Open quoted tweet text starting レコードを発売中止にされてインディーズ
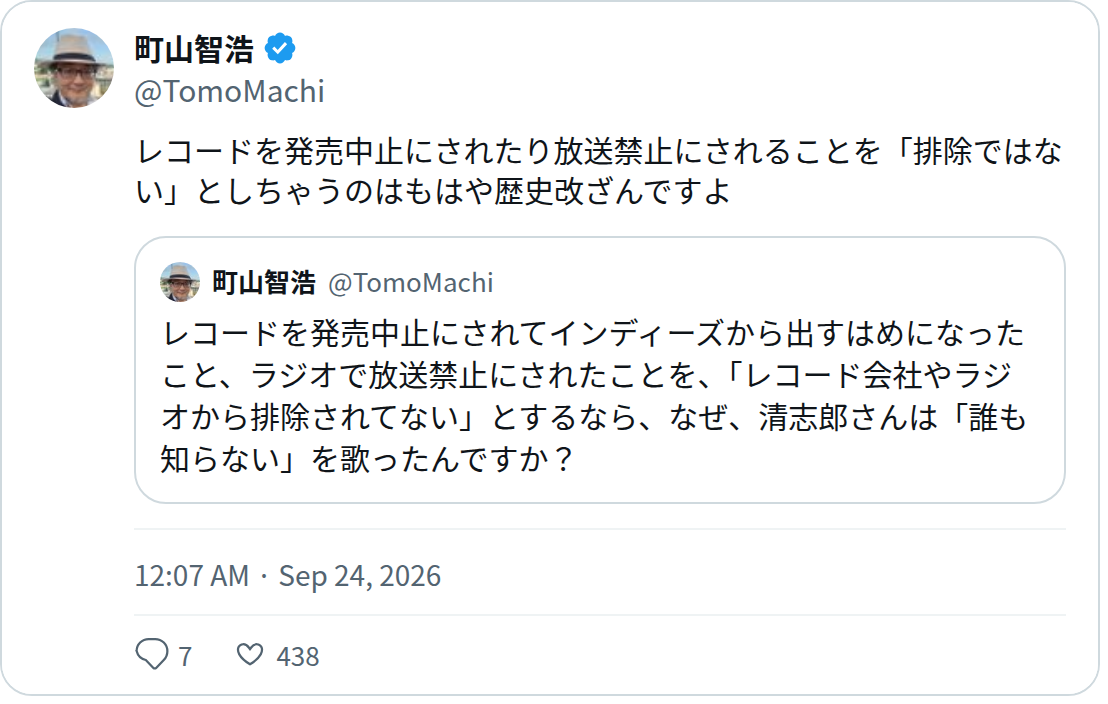This screenshot has height=704, width=1108. click(594, 397)
